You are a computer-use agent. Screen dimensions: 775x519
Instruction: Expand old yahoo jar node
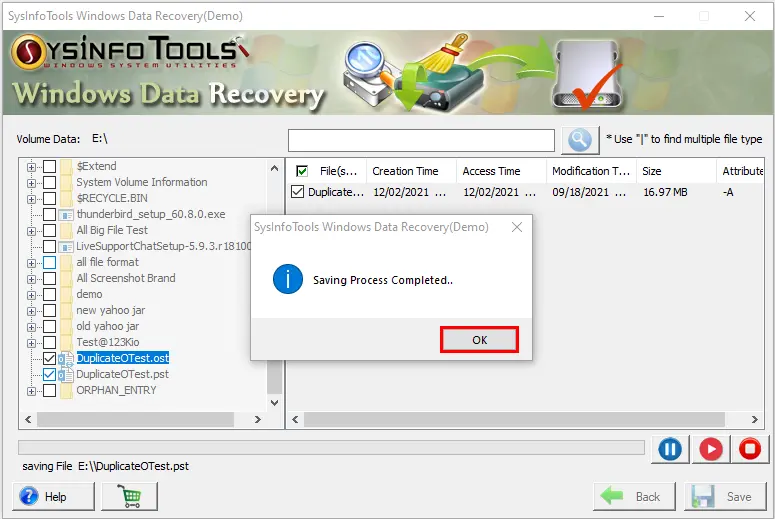pos(31,327)
